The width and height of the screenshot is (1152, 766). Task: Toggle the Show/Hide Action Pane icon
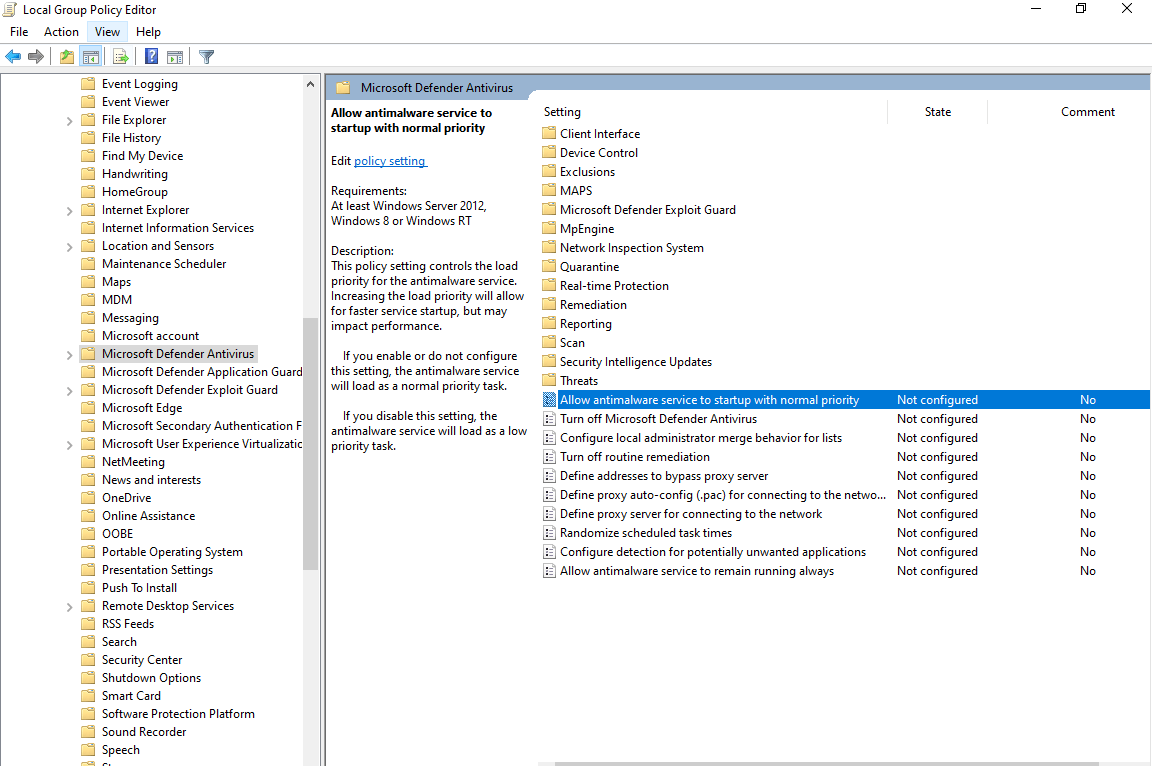coord(176,56)
